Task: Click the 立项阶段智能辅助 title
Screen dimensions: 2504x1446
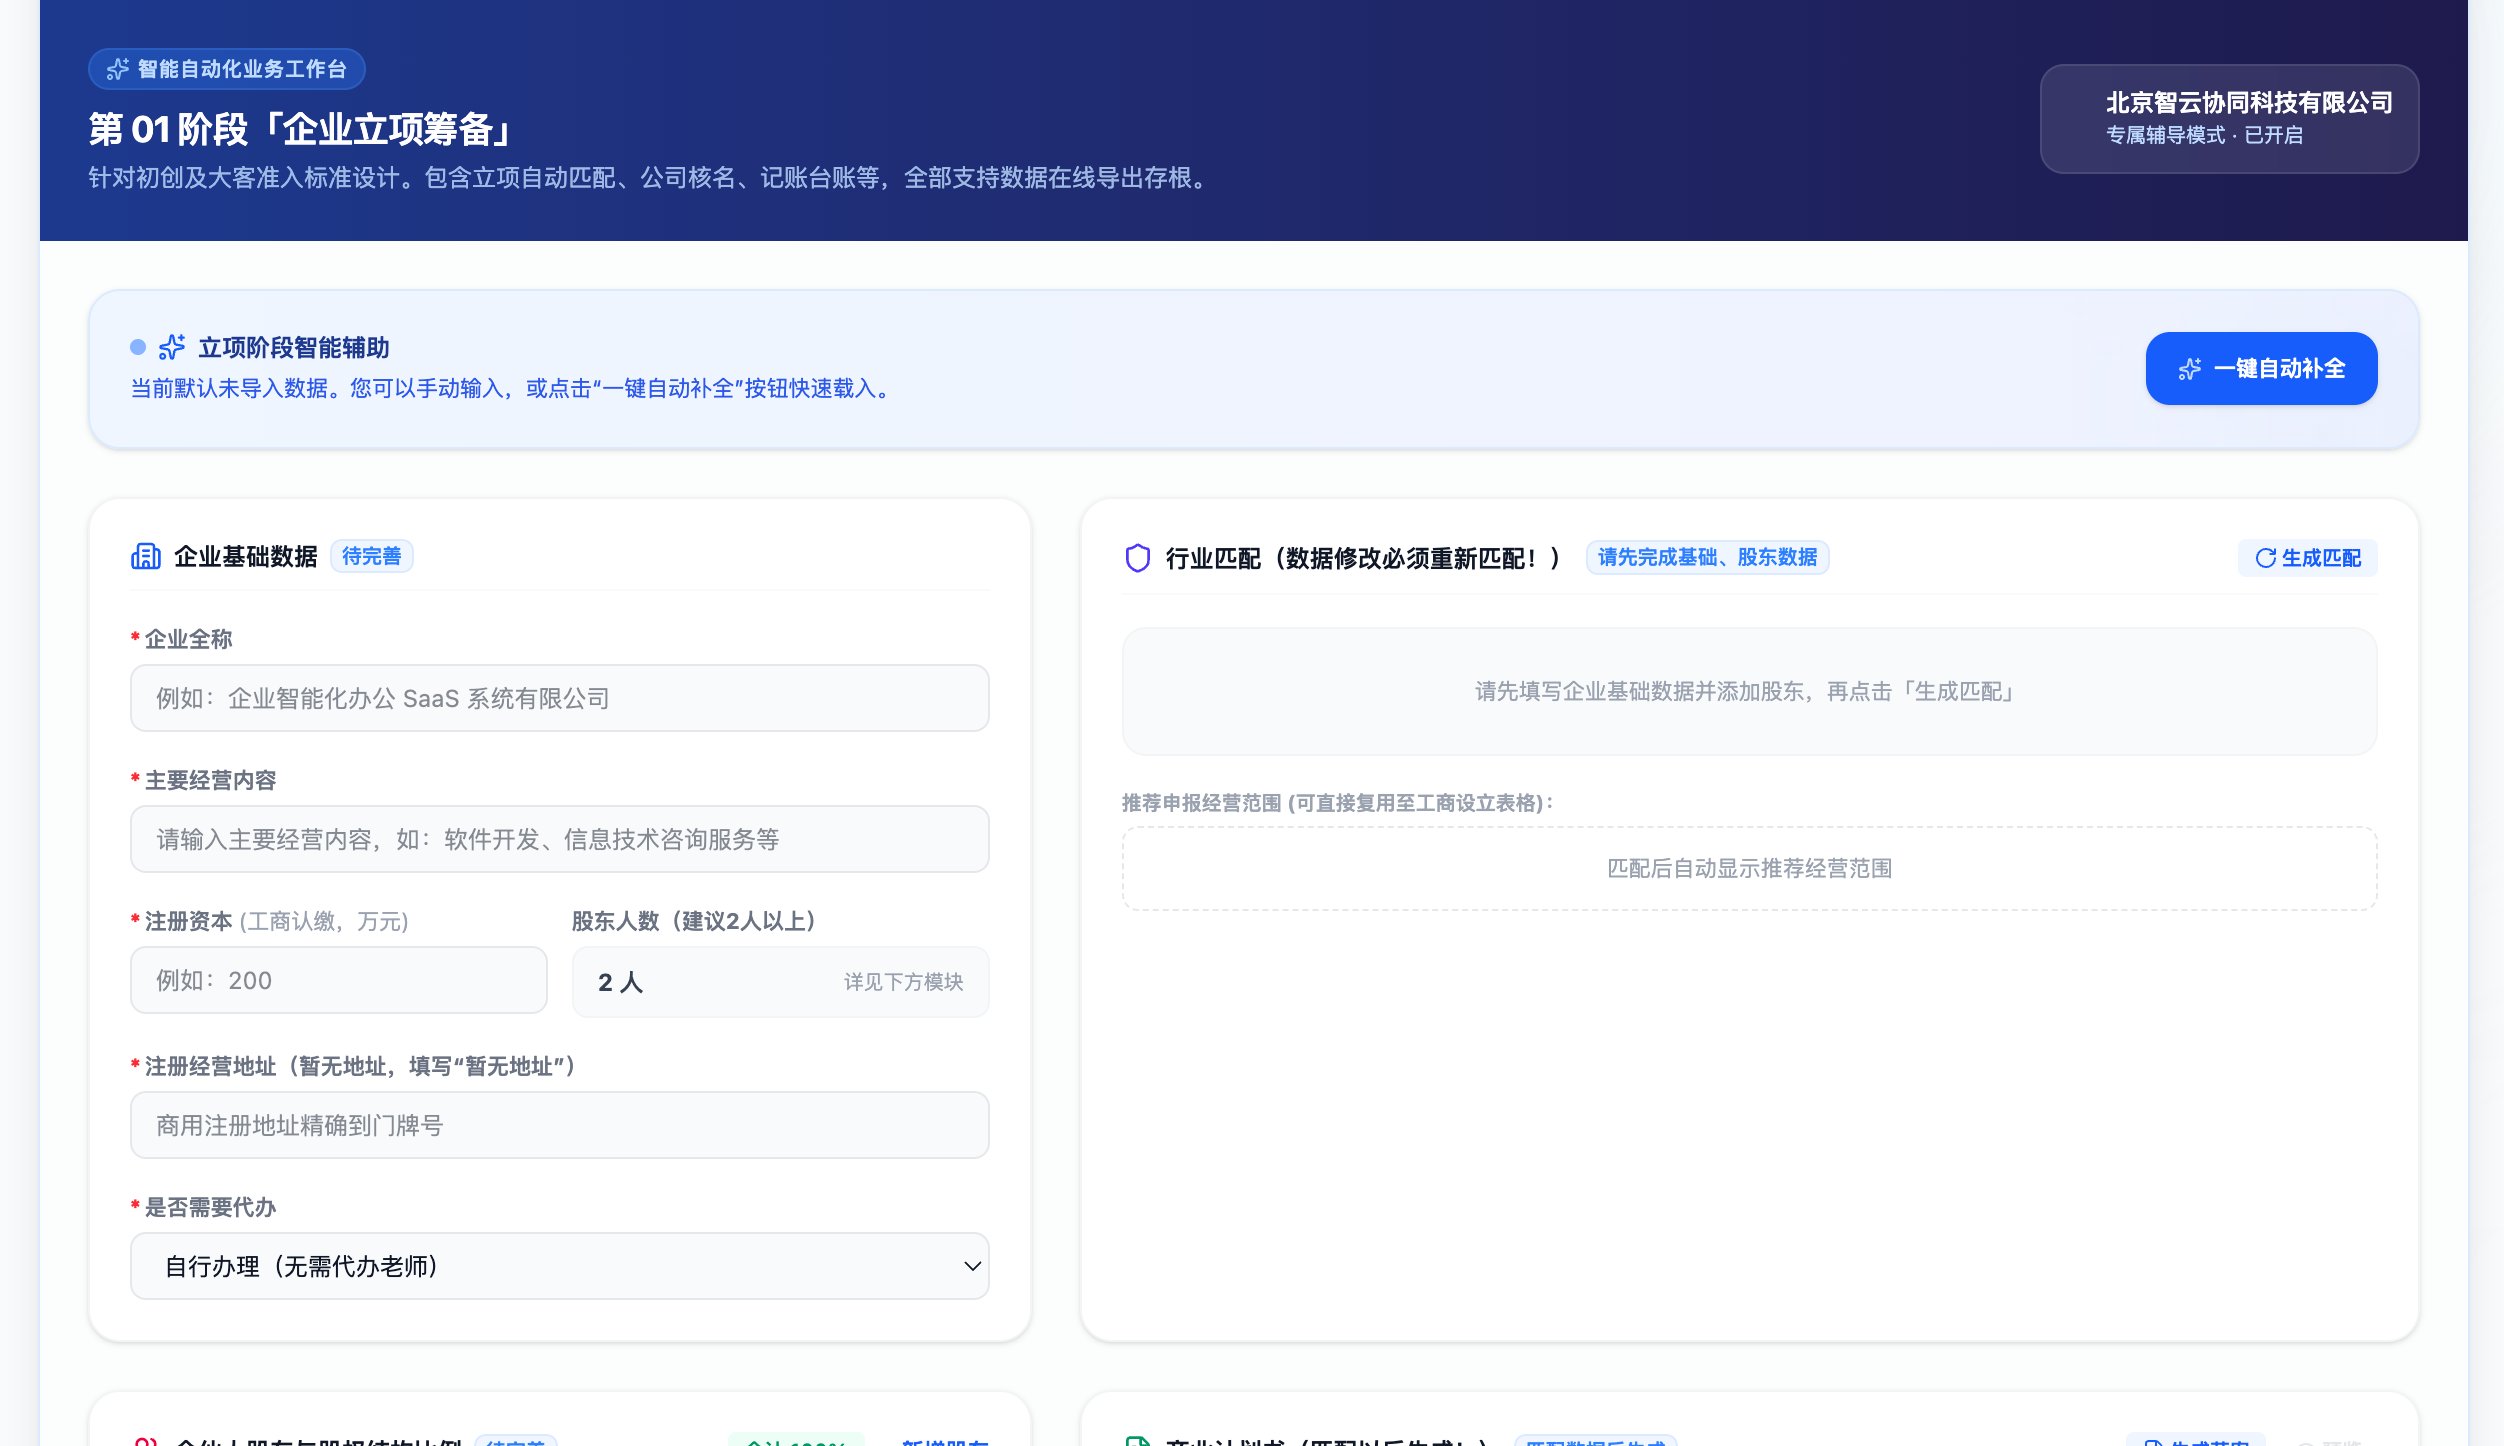Action: (x=294, y=347)
